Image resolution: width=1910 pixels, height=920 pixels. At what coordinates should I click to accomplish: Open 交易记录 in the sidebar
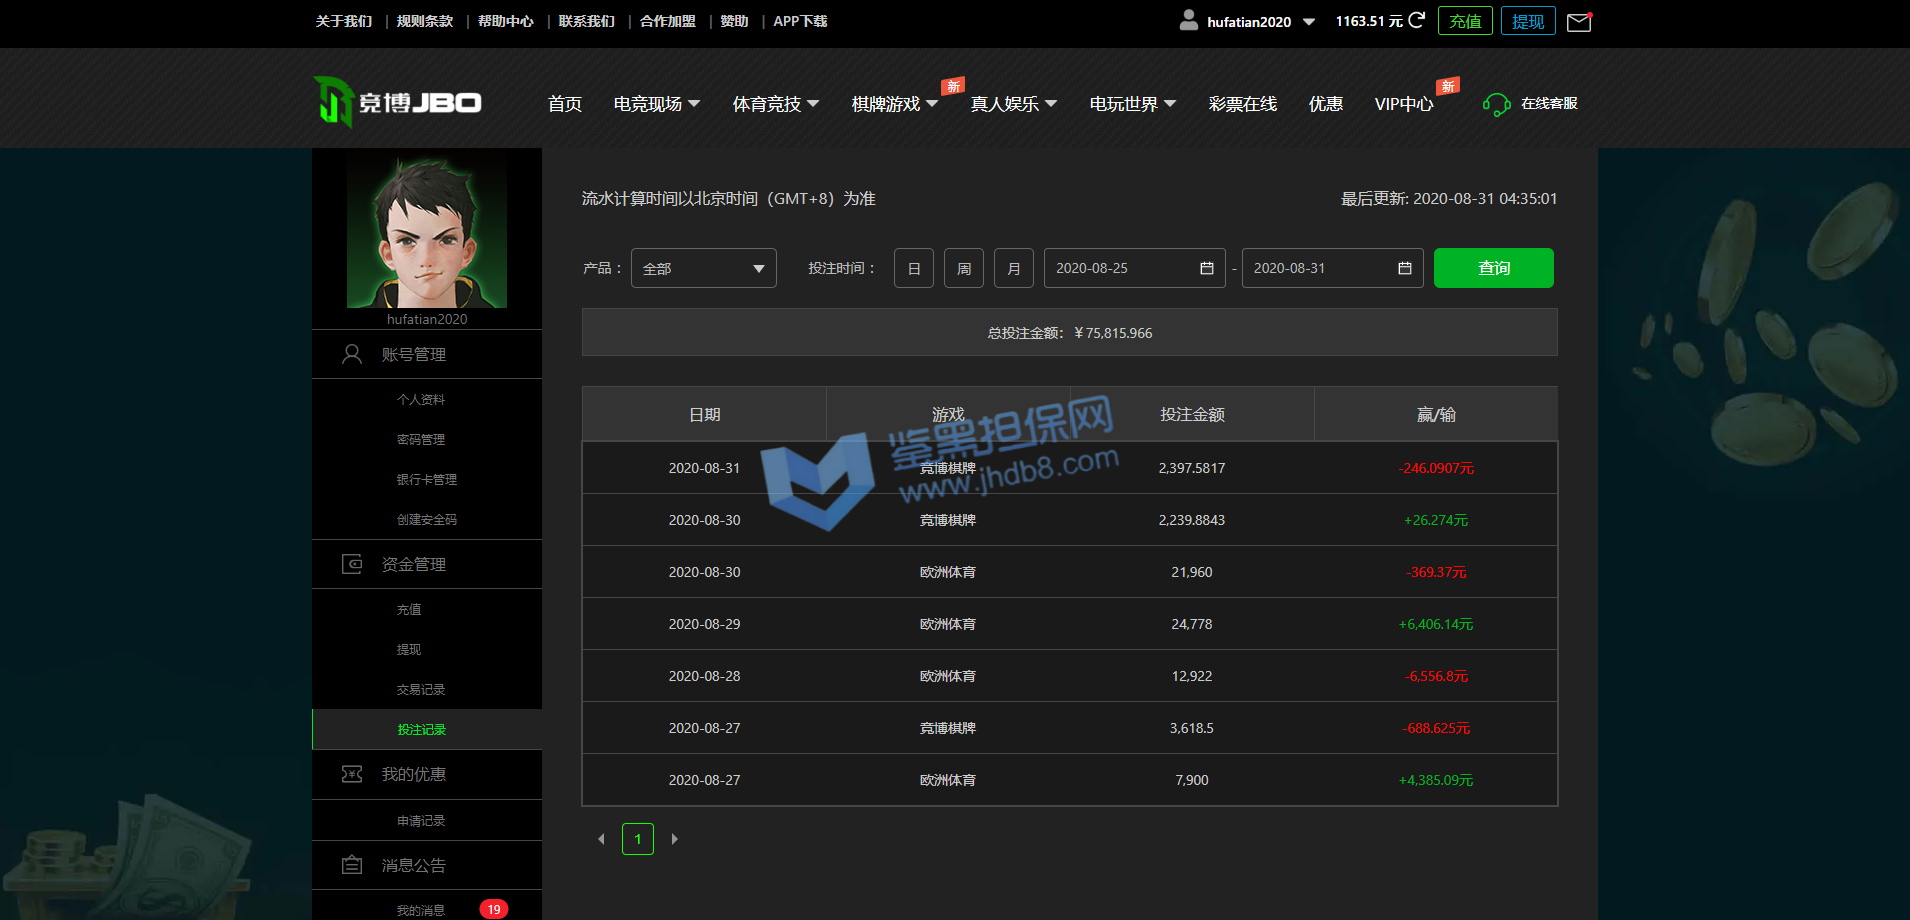(421, 689)
